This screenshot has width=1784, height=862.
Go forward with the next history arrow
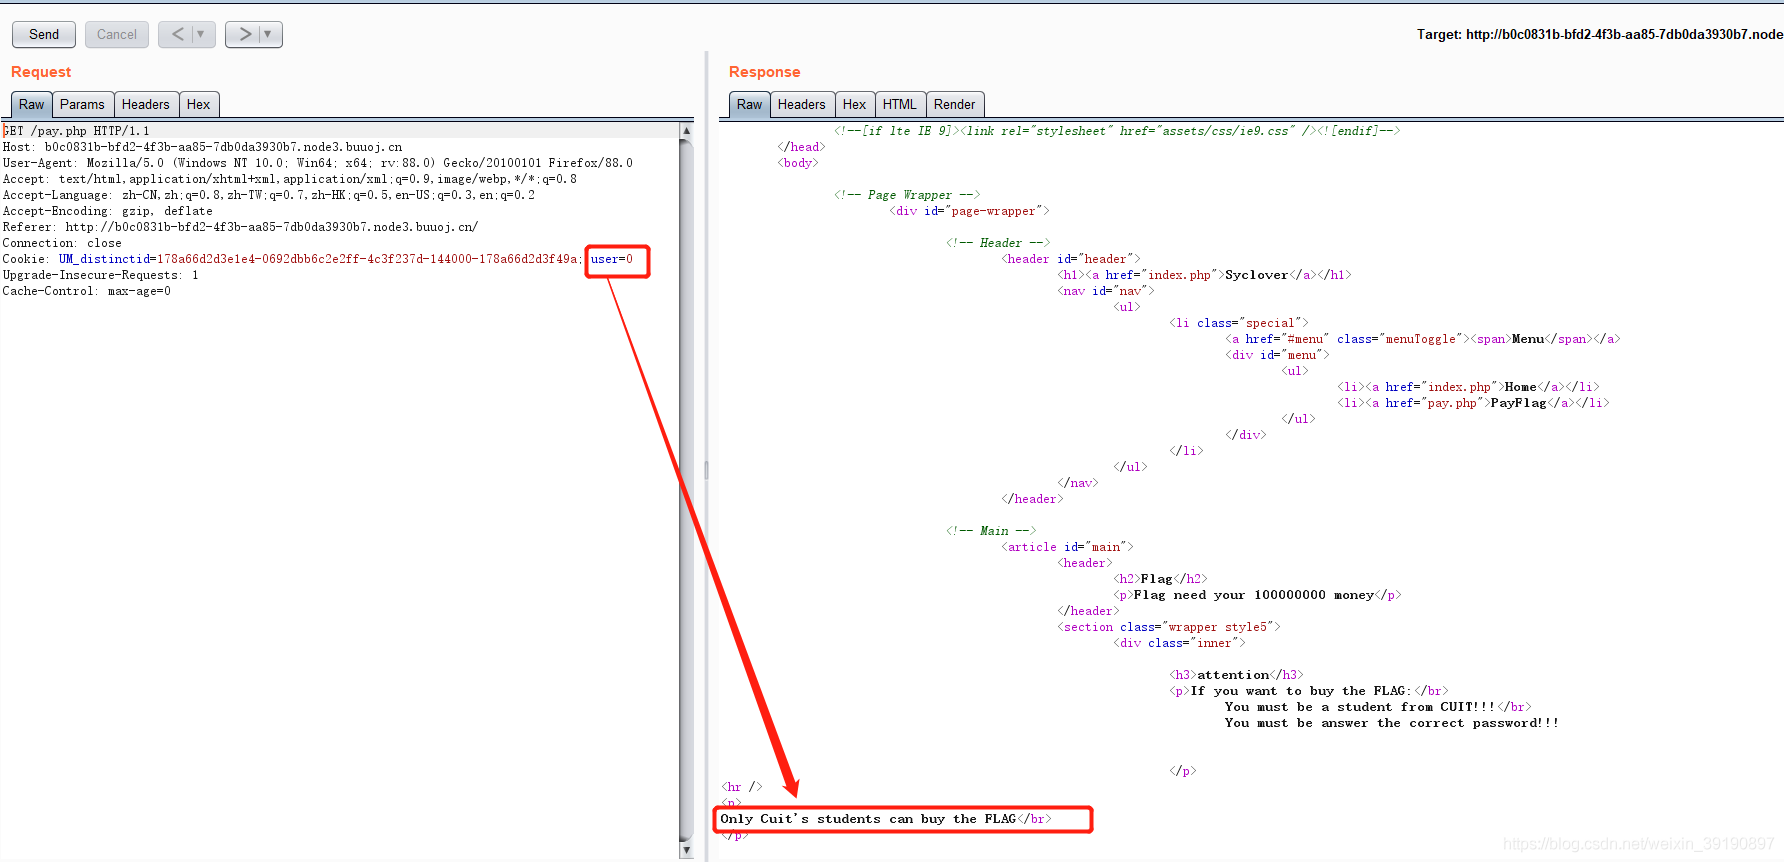click(244, 34)
